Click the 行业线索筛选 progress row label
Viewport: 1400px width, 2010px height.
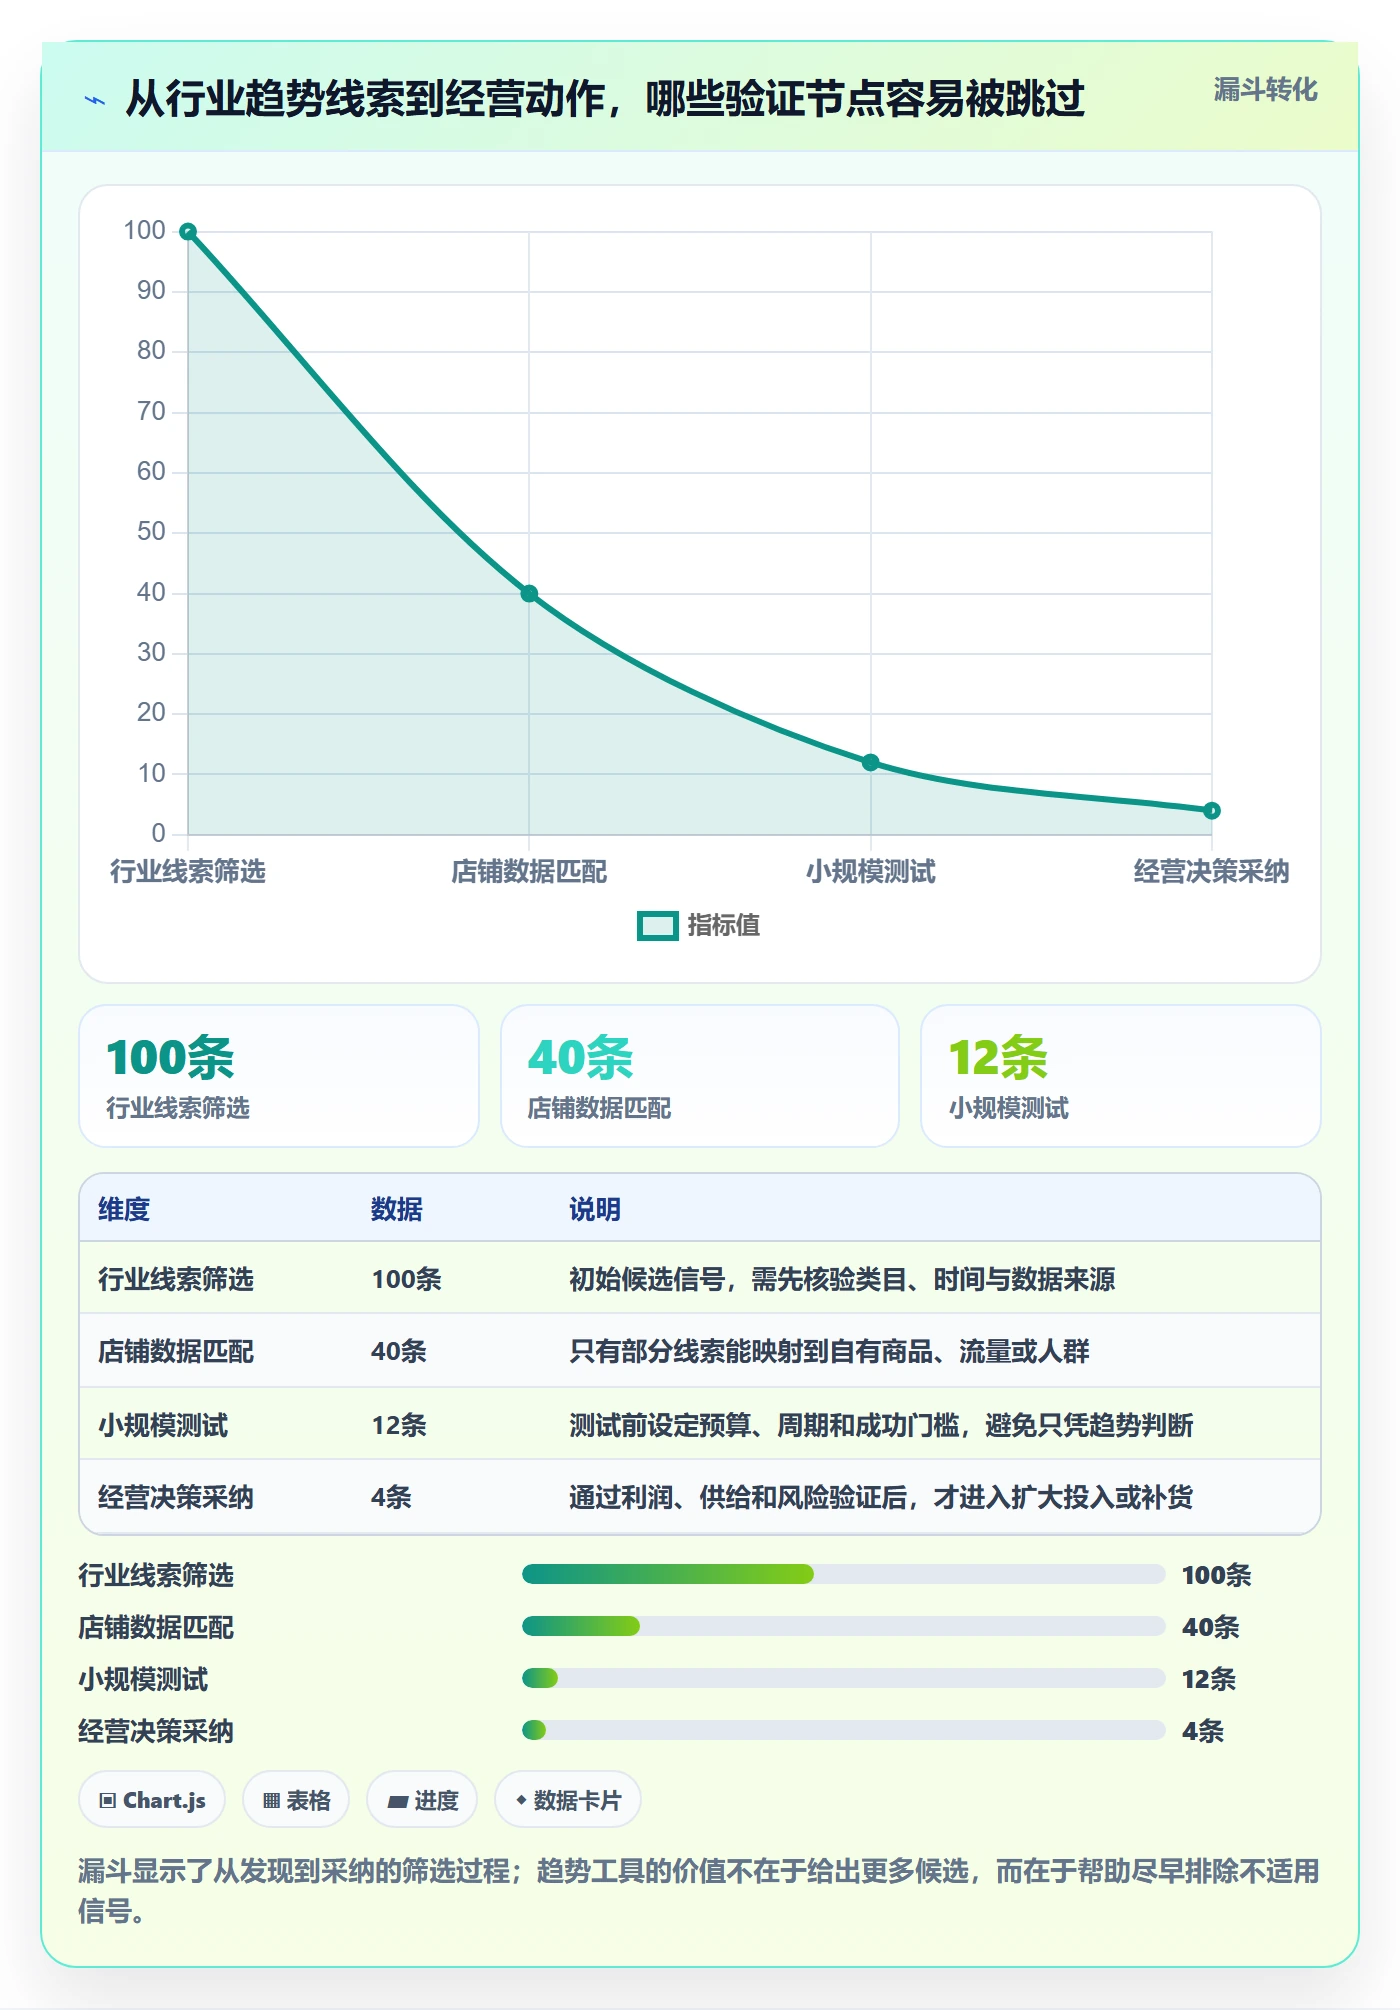[156, 1575]
